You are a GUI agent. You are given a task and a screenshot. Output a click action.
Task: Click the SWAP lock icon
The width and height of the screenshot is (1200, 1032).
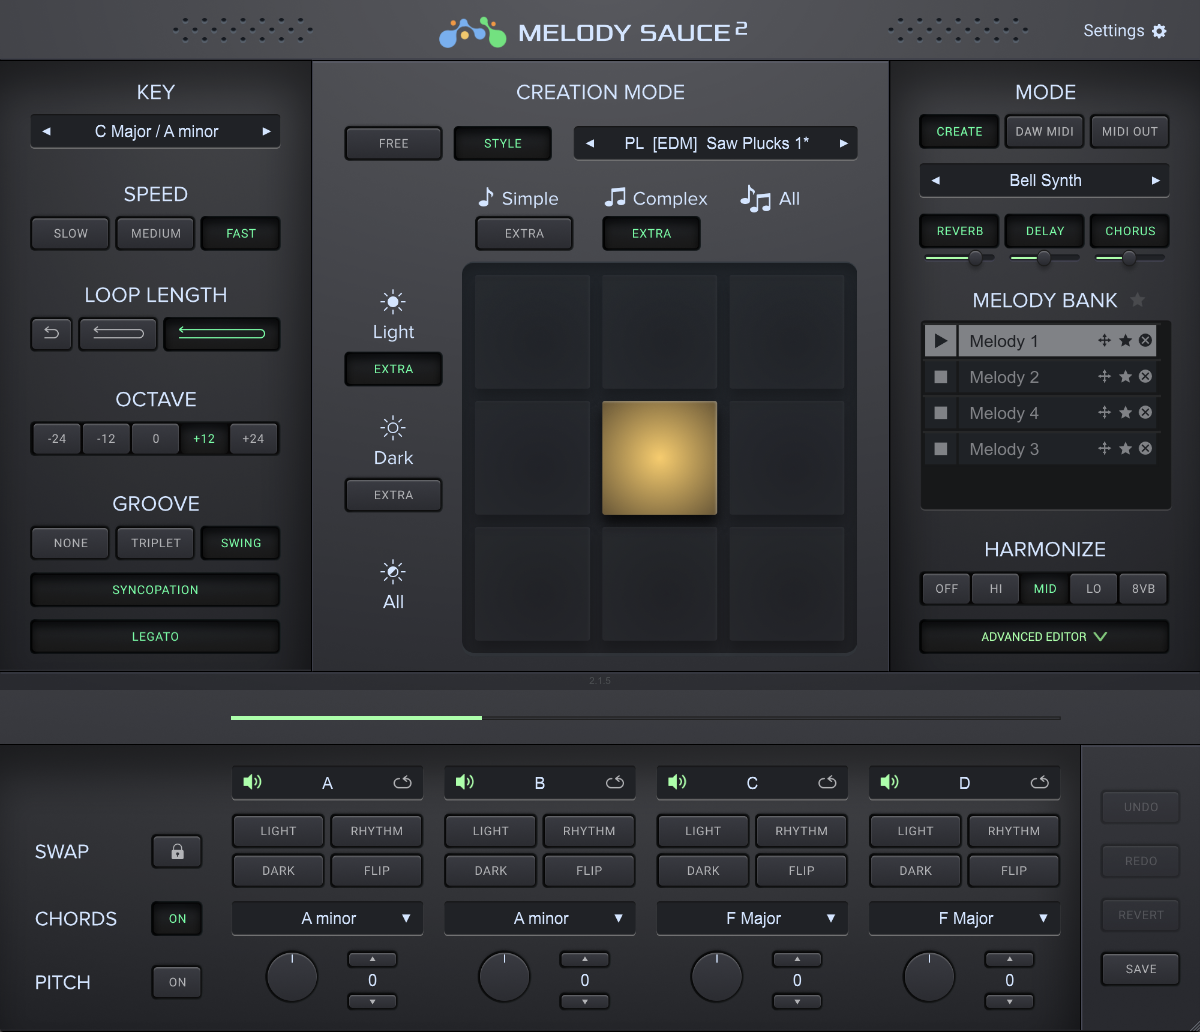177,852
